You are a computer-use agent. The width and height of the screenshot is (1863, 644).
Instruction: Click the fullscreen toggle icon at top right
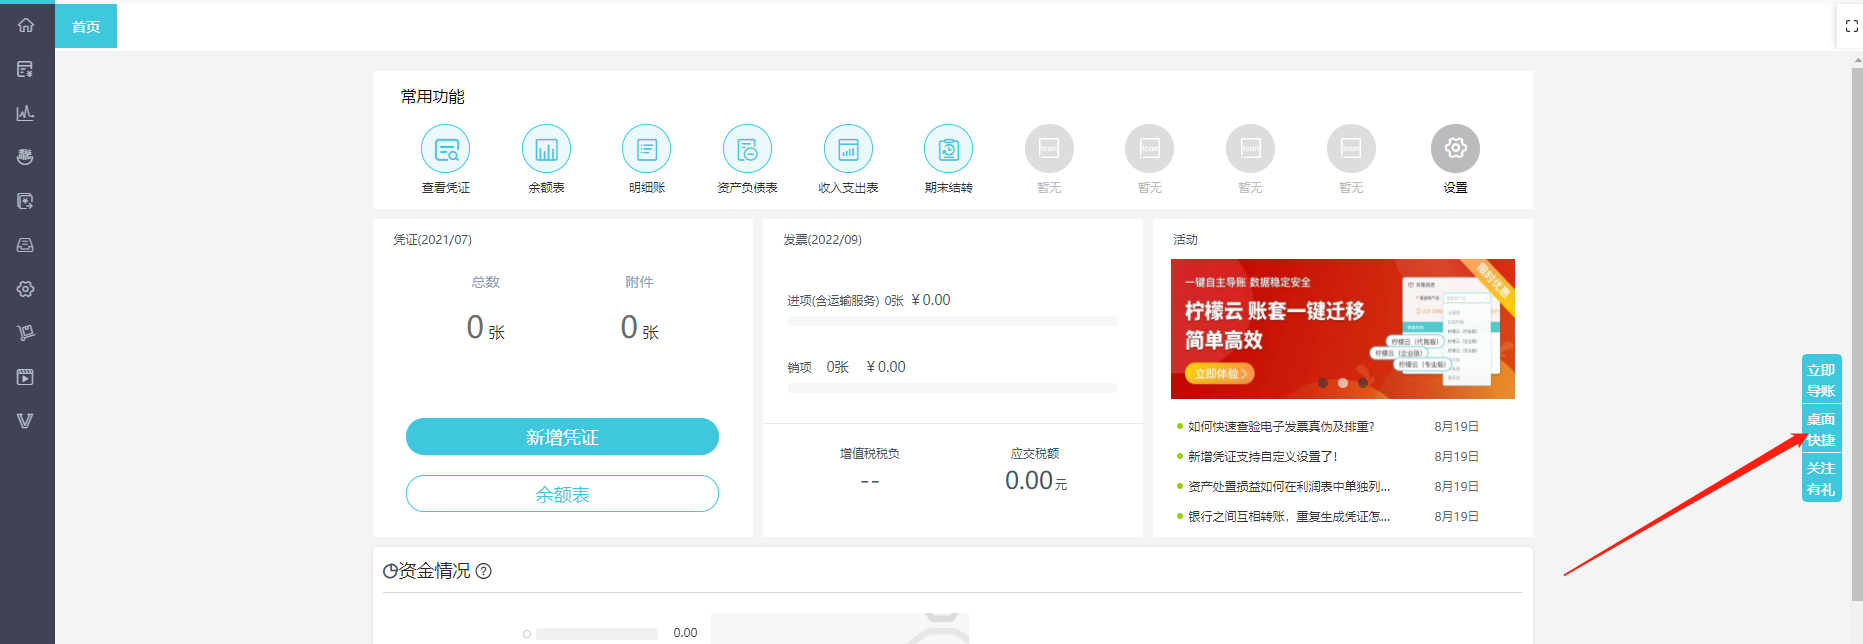pos(1851,26)
